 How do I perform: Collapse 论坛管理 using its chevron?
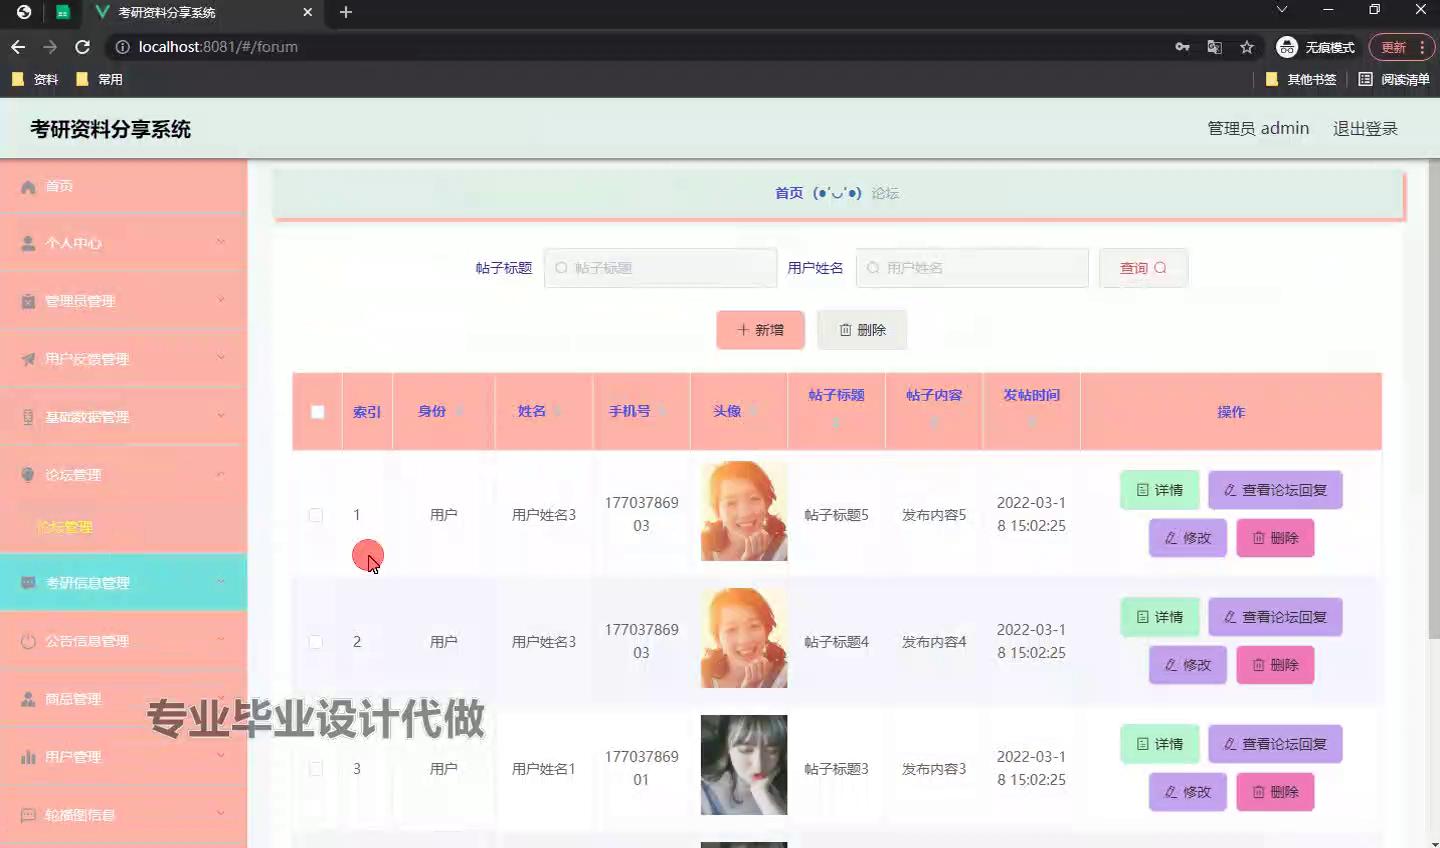[x=220, y=473]
